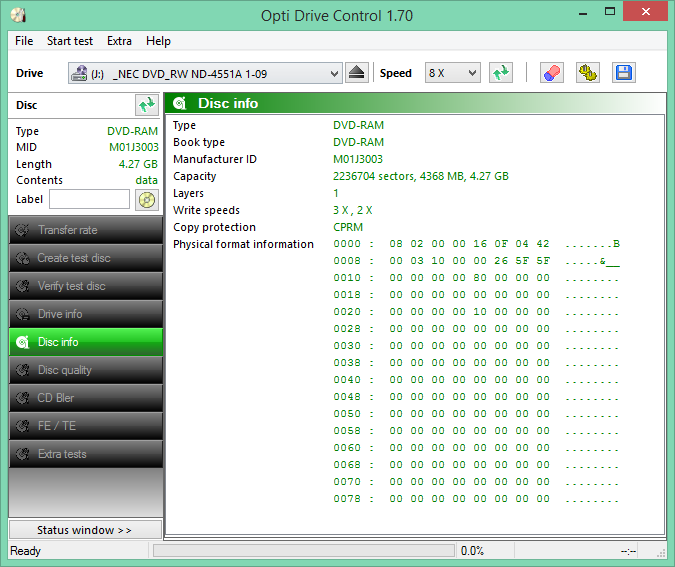The height and width of the screenshot is (567, 675).
Task: Click the Contents value data
Action: click(146, 180)
